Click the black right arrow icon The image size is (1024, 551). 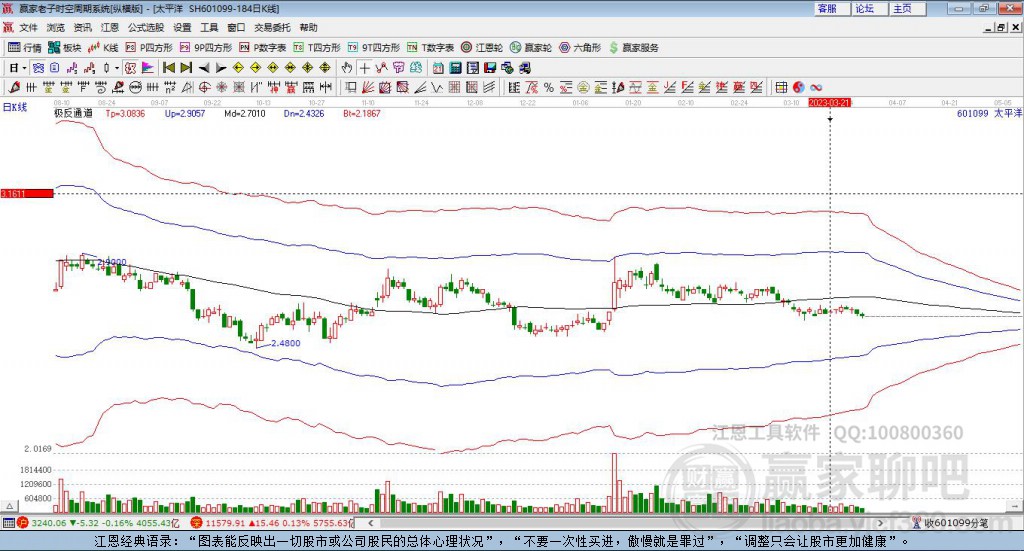pyautogui.click(x=221, y=68)
